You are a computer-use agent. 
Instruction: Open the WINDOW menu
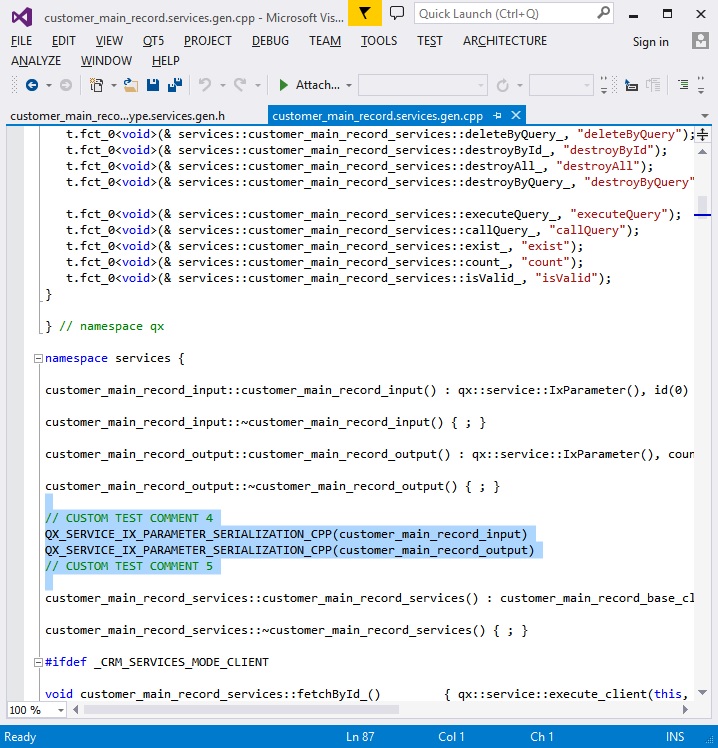(106, 61)
